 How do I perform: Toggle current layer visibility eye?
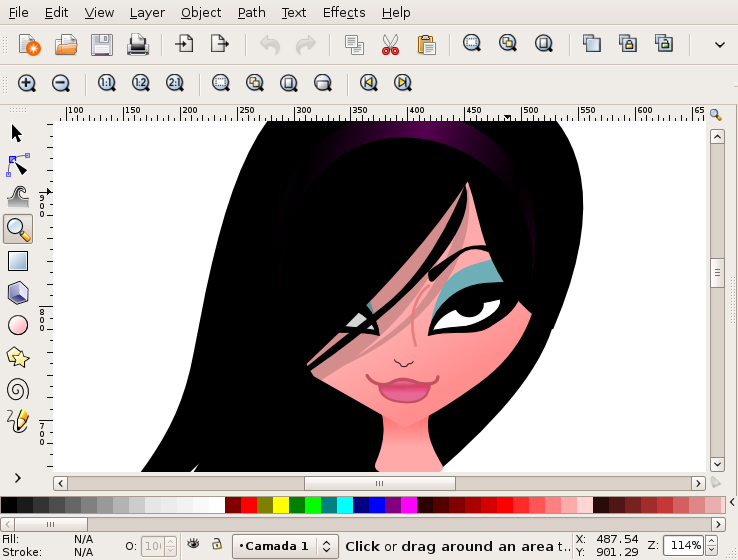(194, 545)
